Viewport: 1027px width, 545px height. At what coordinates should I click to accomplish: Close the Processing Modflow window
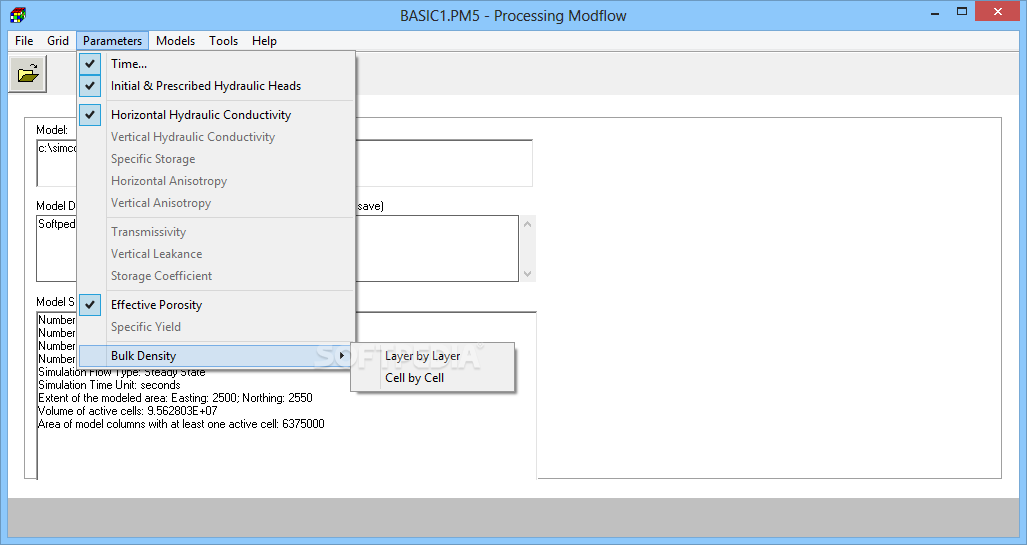pyautogui.click(x=998, y=12)
